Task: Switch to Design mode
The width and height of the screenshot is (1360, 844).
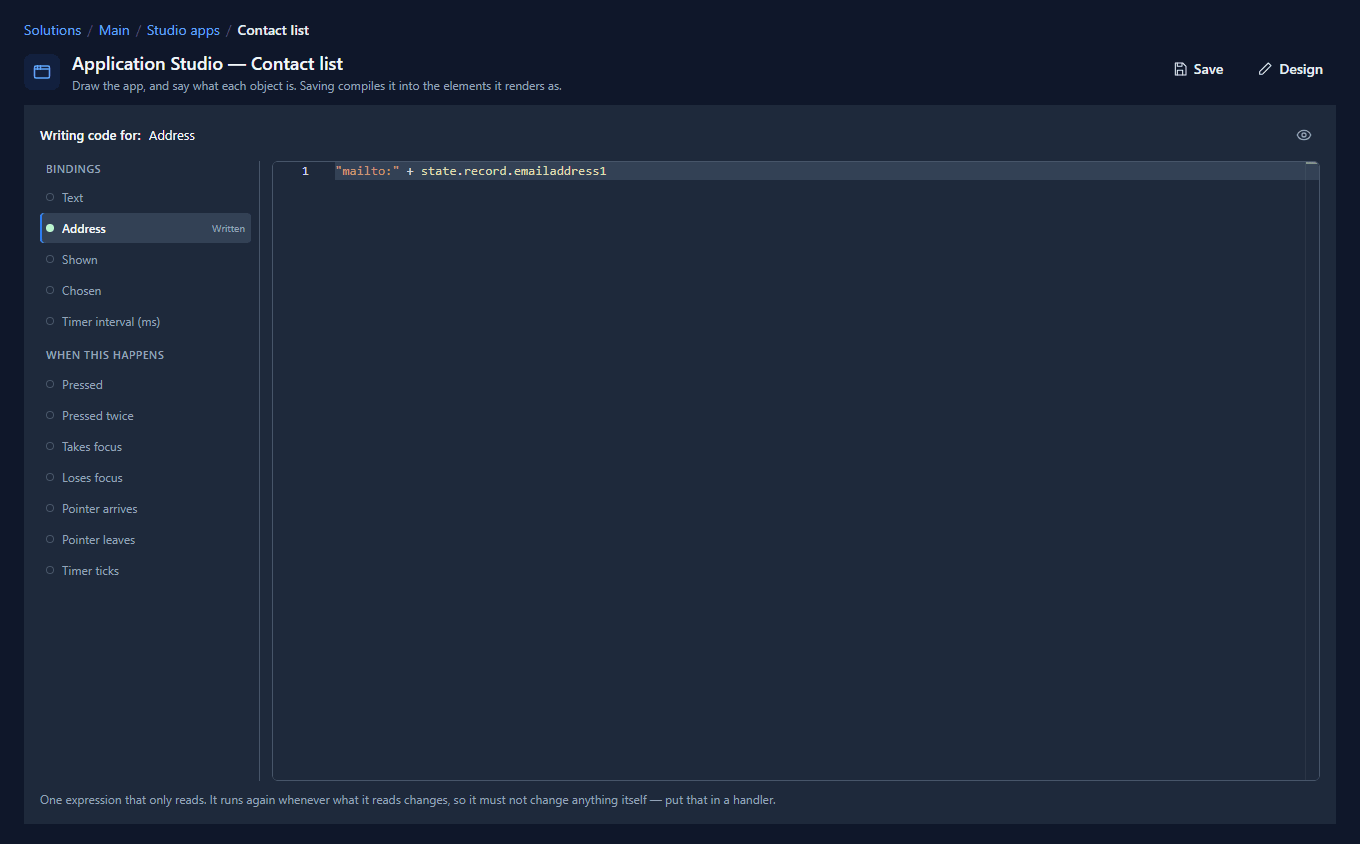Action: (1290, 69)
